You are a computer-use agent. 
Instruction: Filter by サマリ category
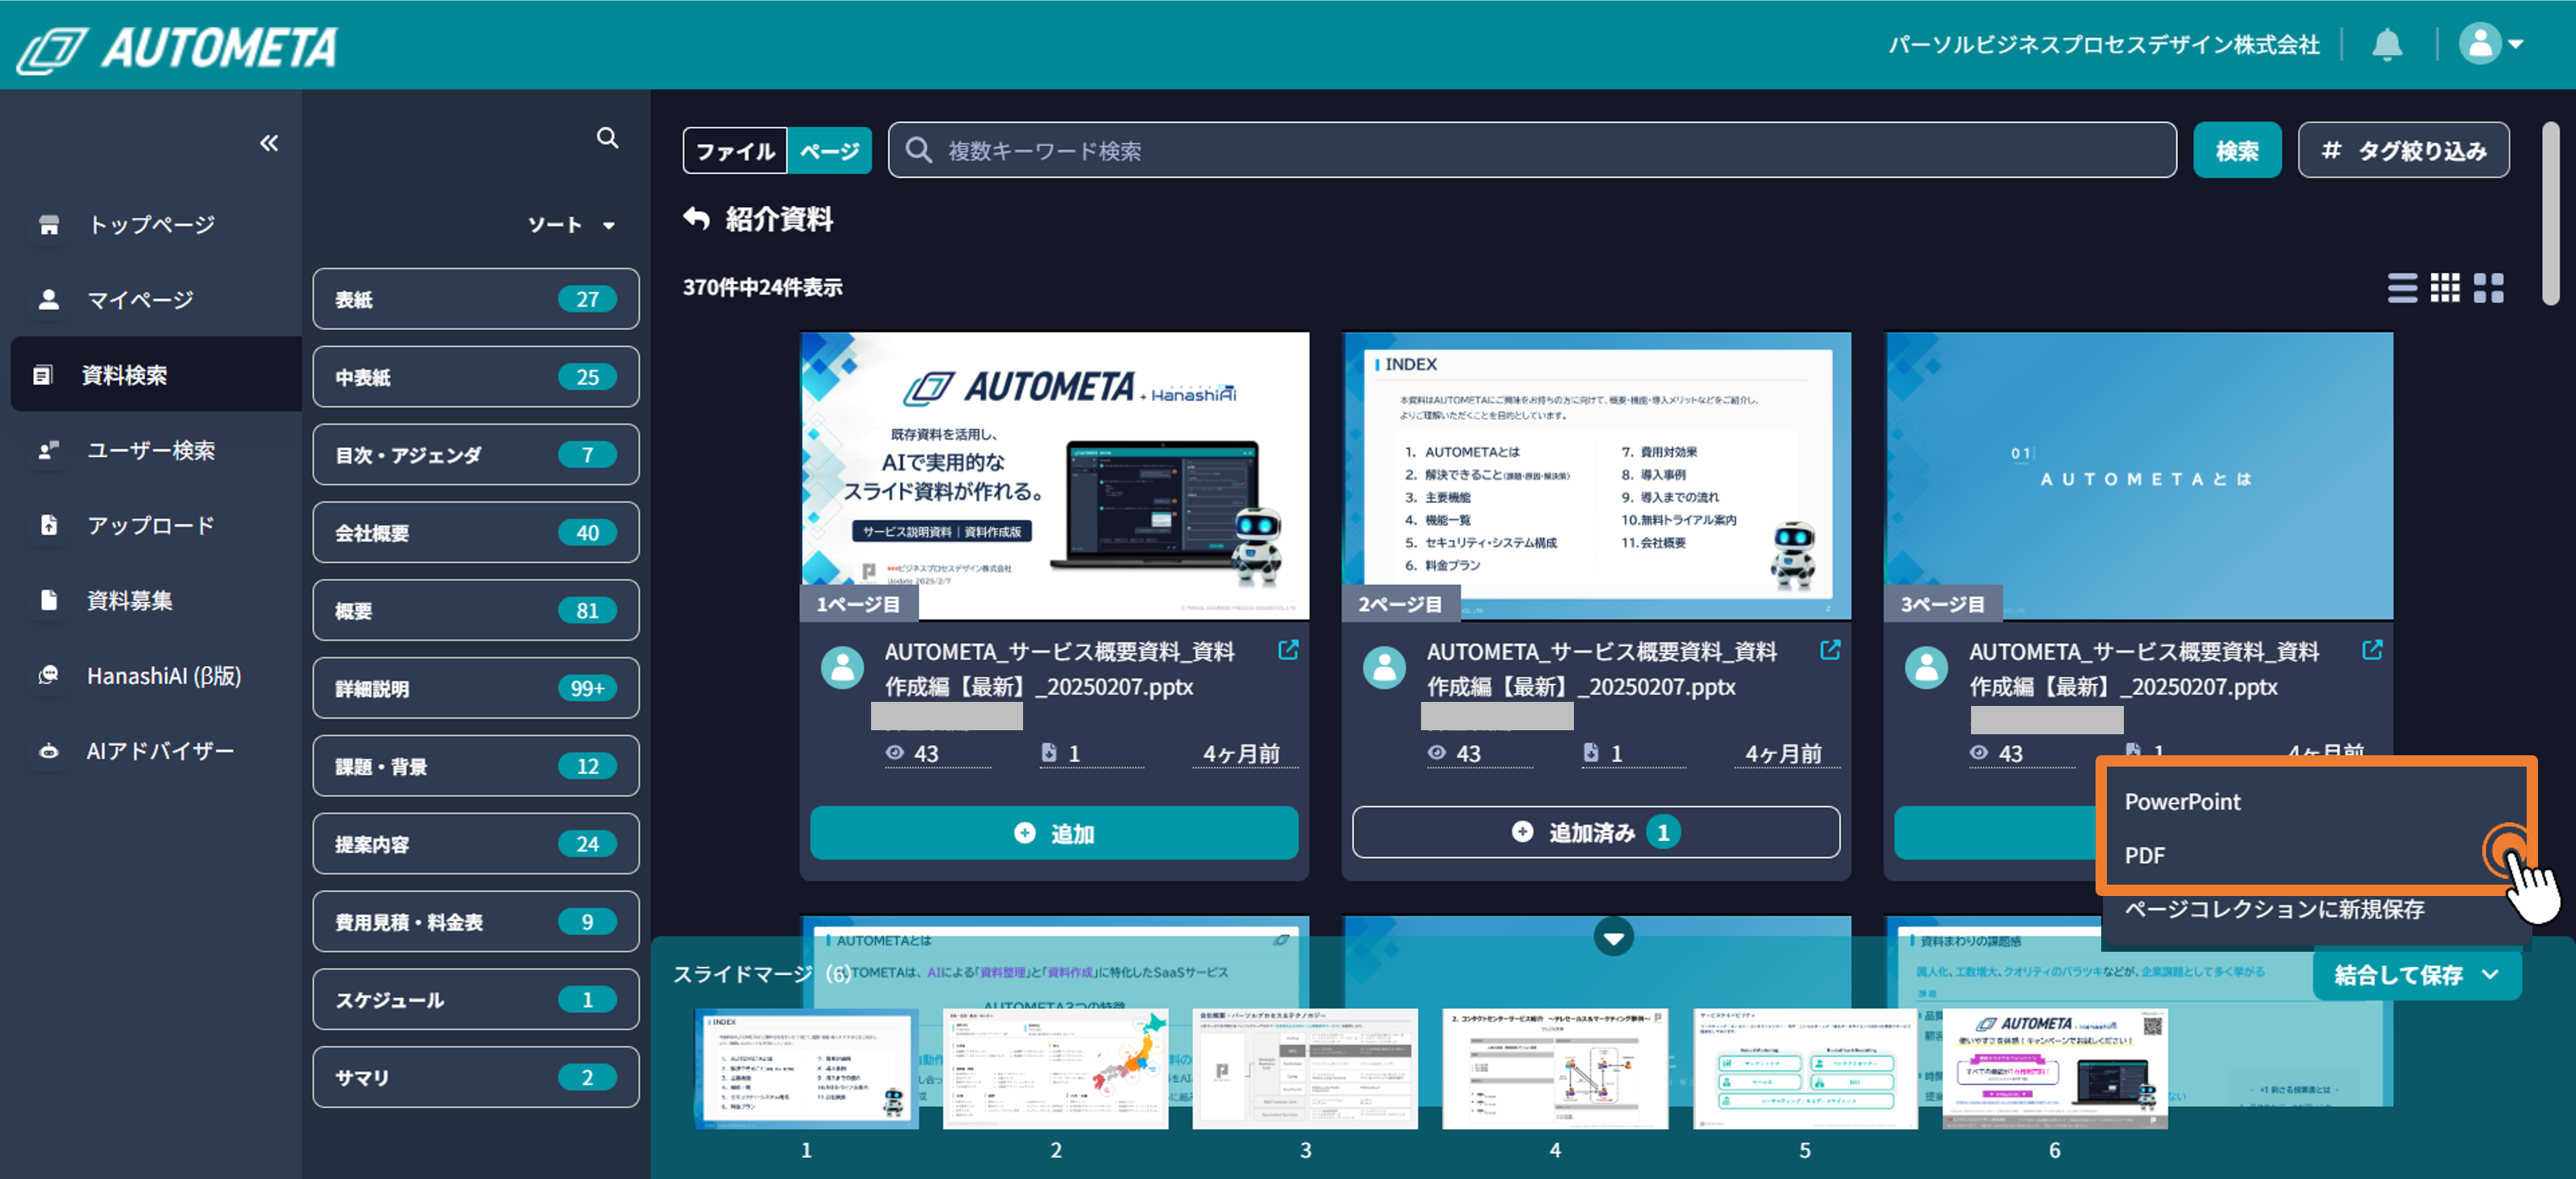tap(476, 1077)
